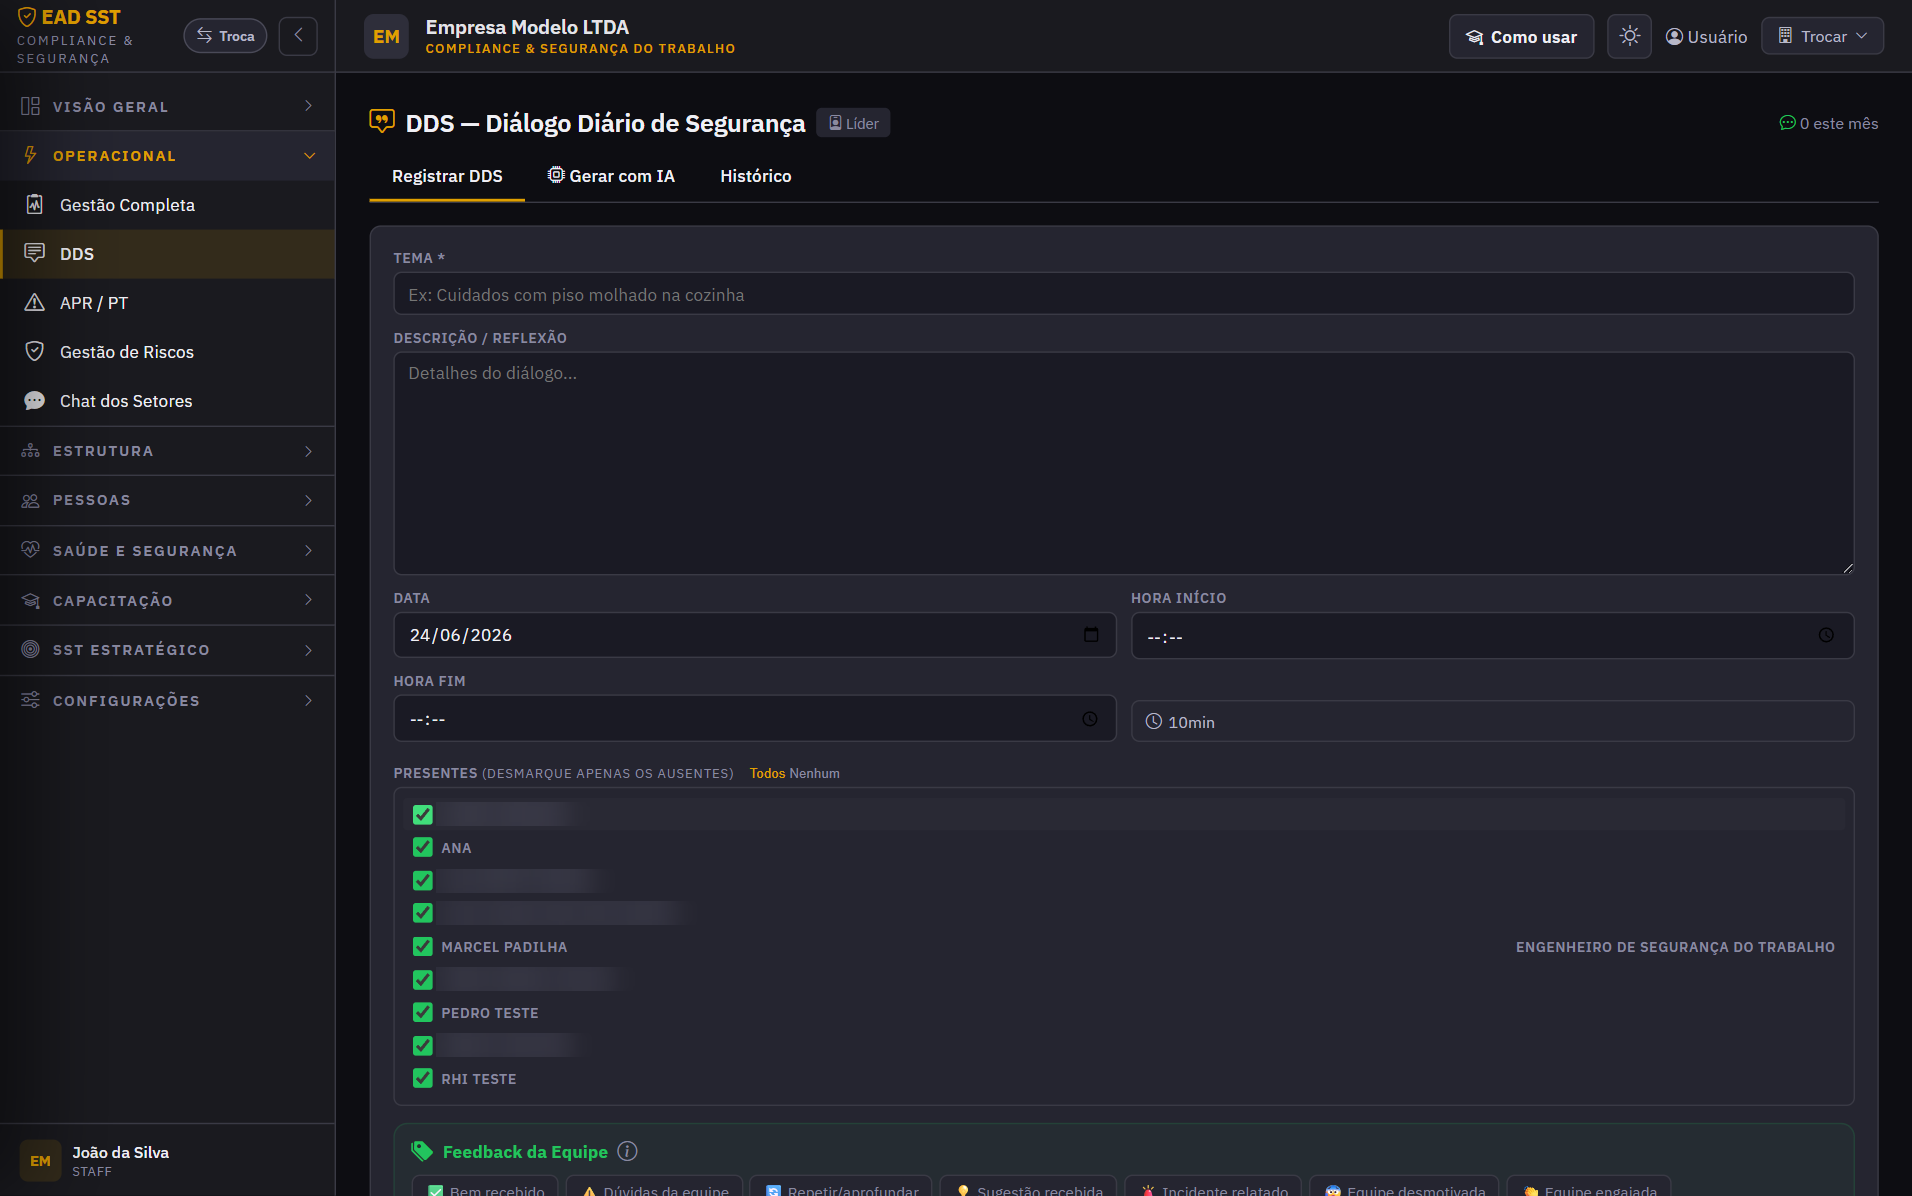Focus the Descrição / Reflexão textarea
This screenshot has width=1912, height=1196.
(1123, 463)
